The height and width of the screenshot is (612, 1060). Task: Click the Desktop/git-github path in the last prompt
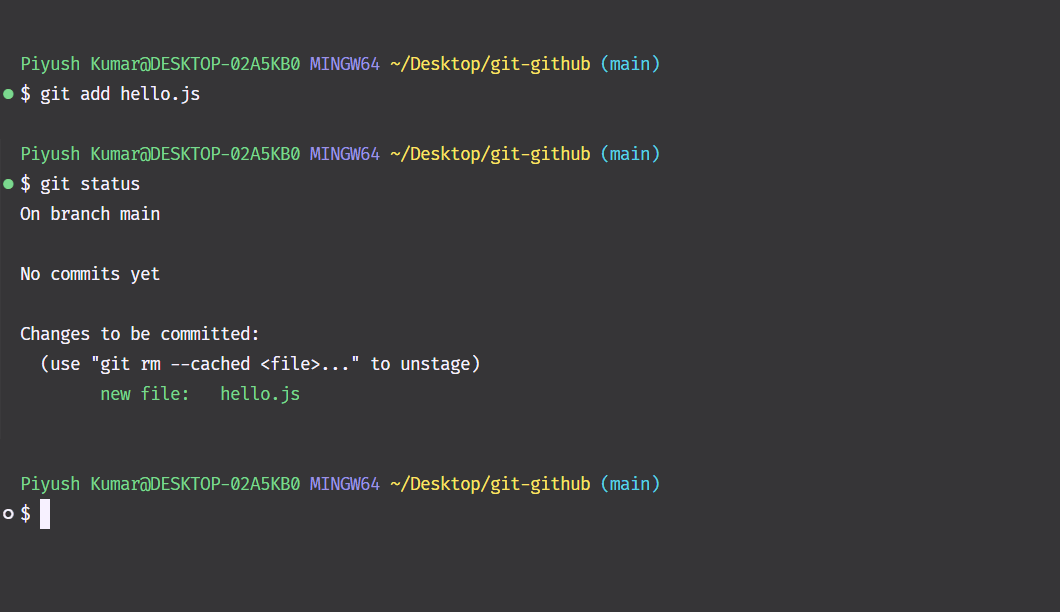[490, 484]
